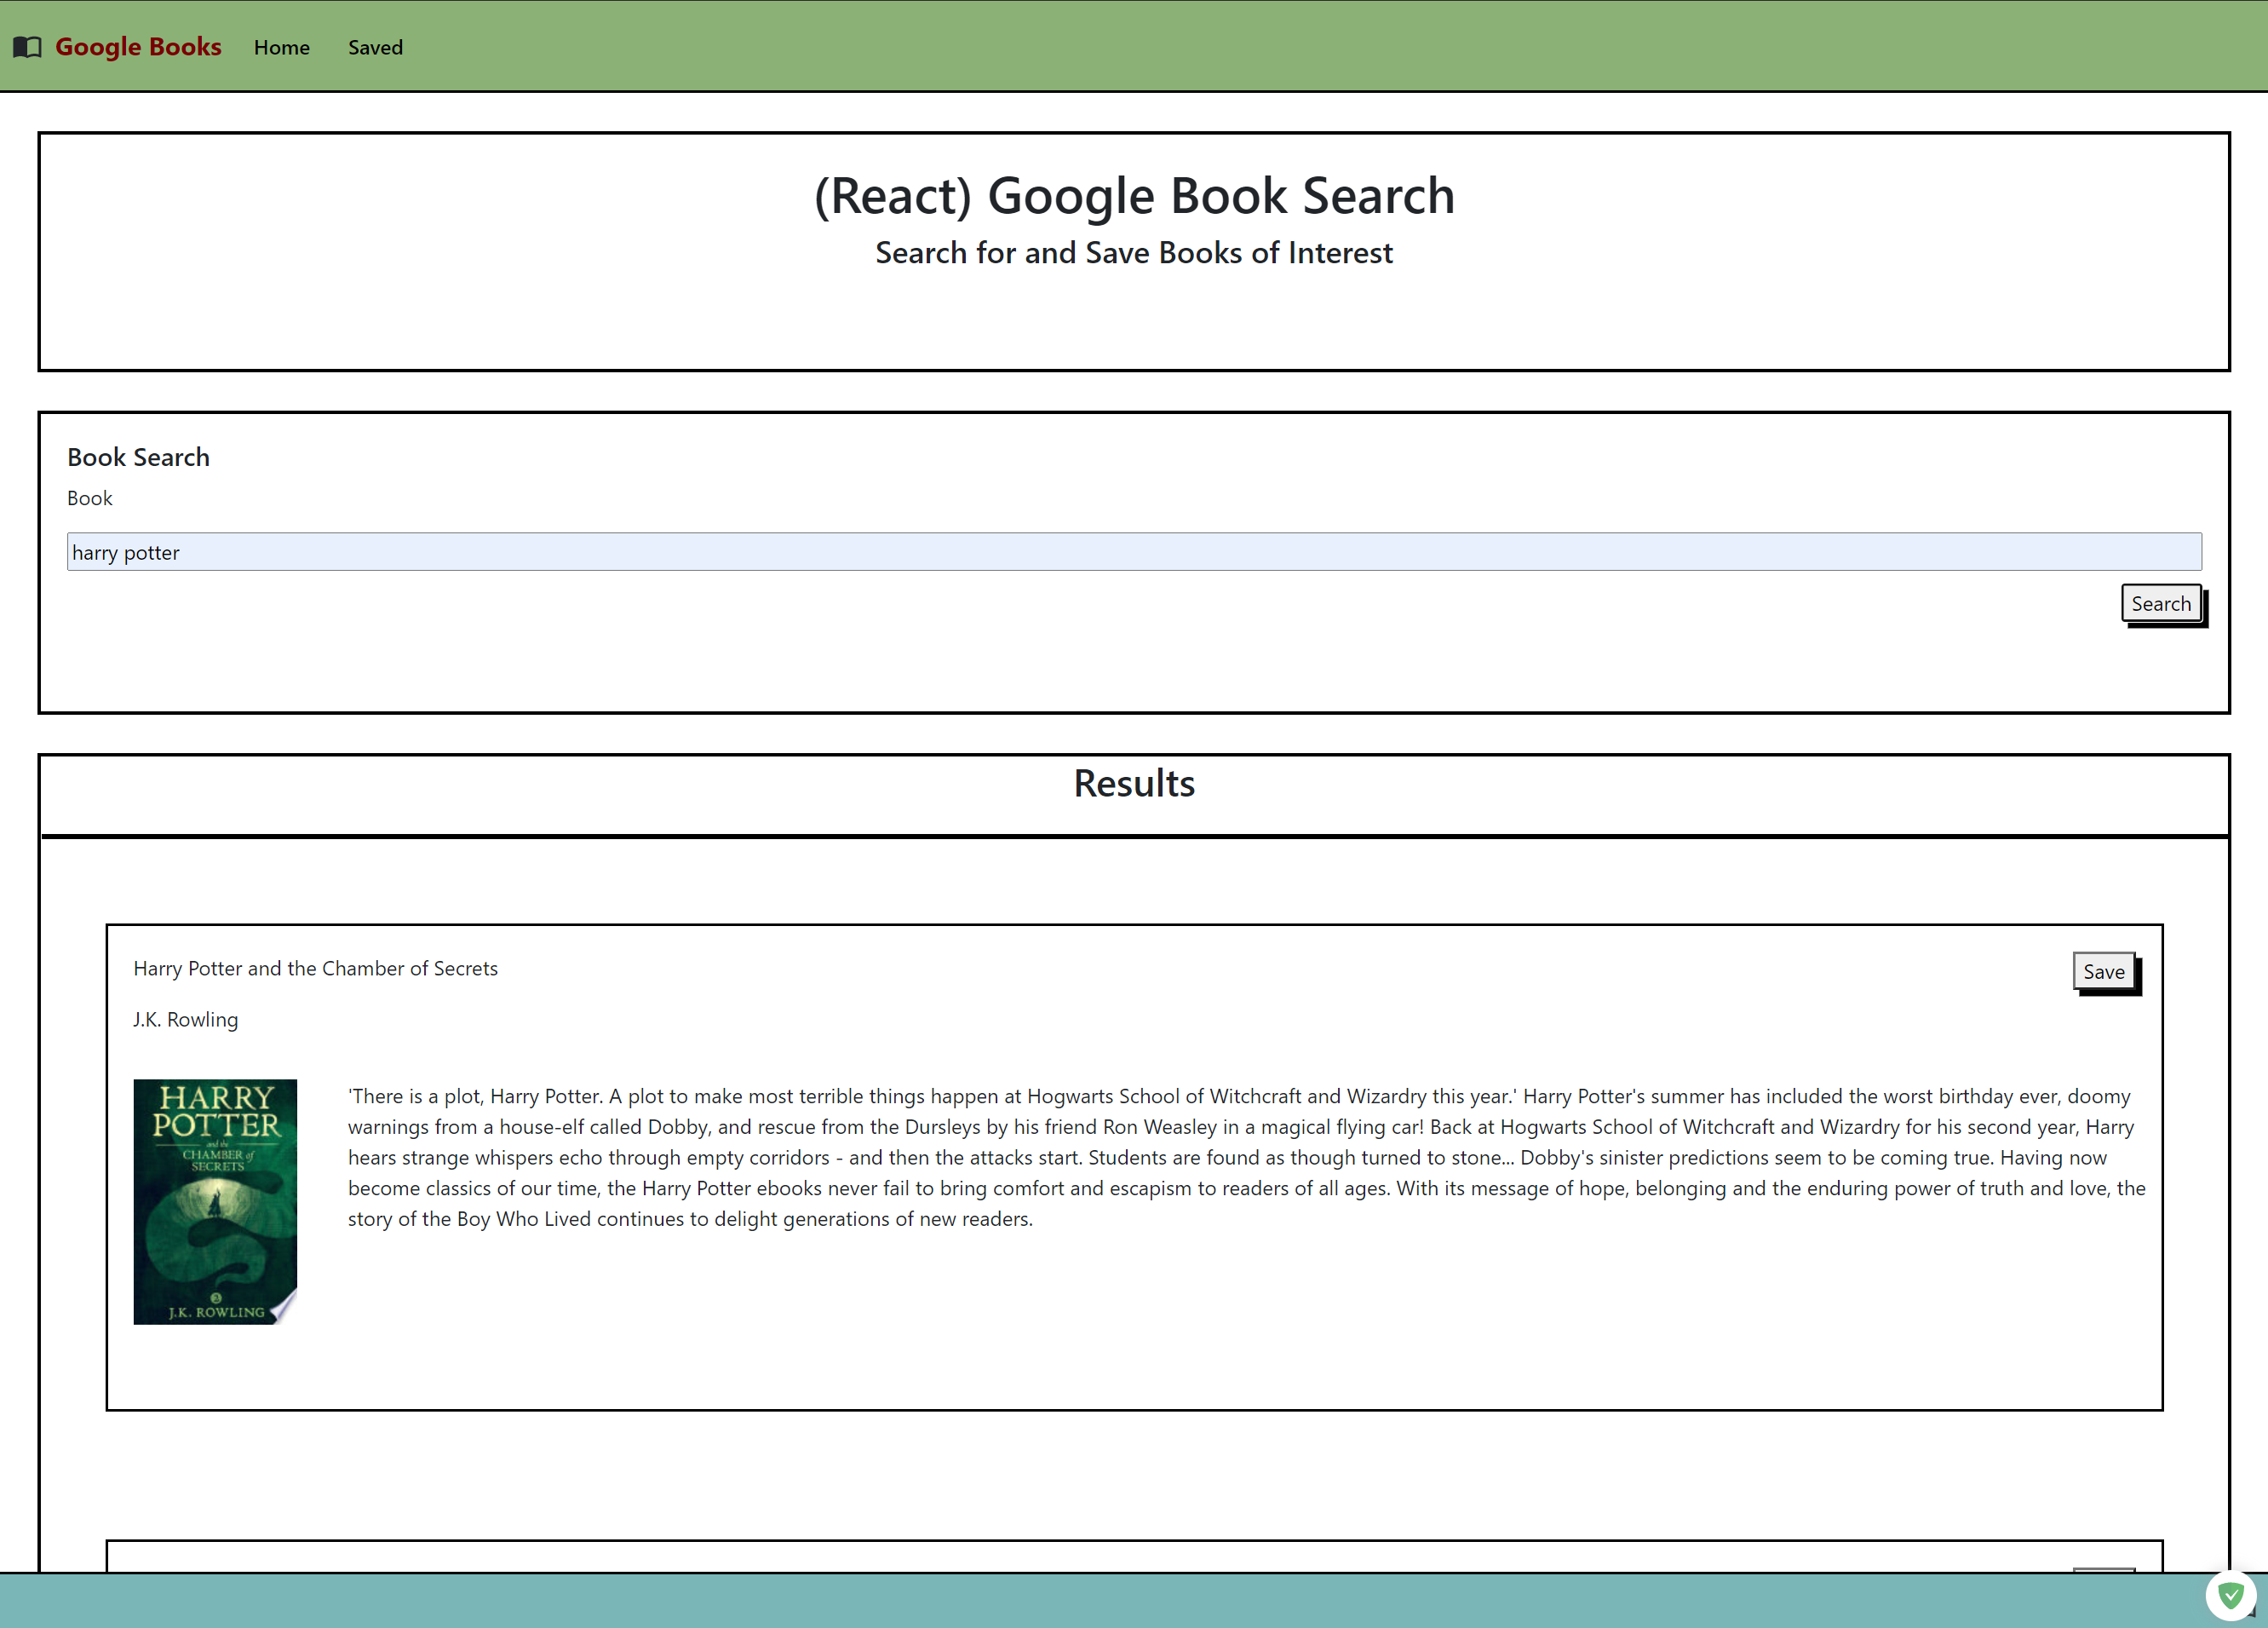Open the Home navigation link

click(281, 47)
